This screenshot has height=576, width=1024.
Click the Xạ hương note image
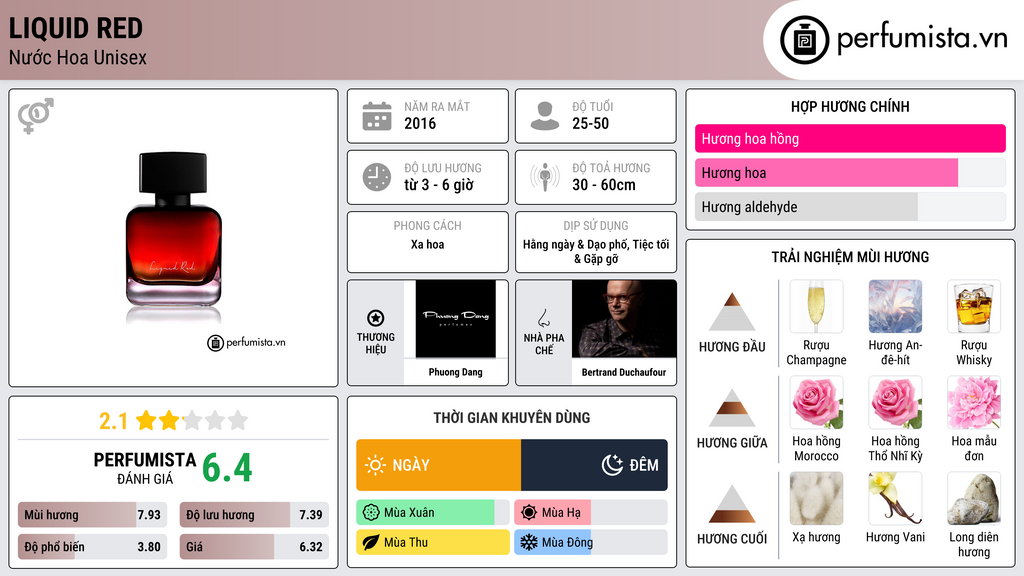click(816, 499)
